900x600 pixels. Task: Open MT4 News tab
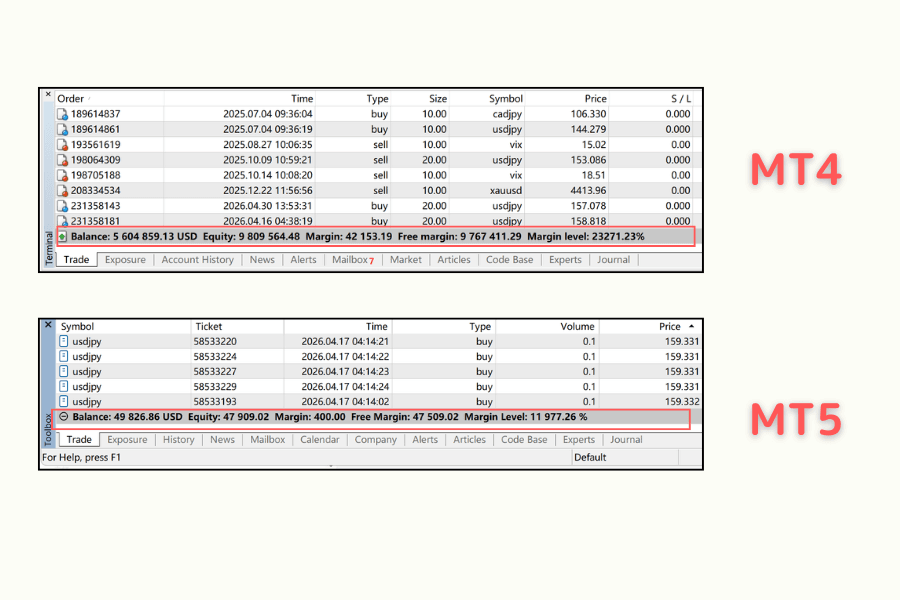tap(262, 260)
